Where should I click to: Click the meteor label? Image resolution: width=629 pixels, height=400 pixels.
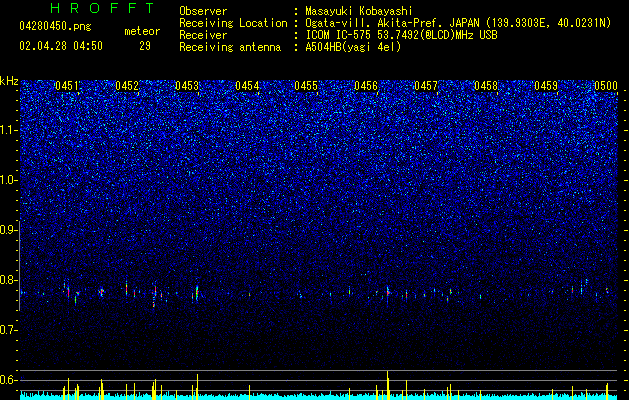pos(142,31)
